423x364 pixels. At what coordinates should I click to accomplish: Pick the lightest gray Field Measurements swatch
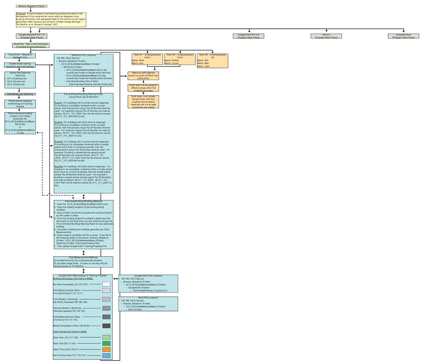pos(106,291)
